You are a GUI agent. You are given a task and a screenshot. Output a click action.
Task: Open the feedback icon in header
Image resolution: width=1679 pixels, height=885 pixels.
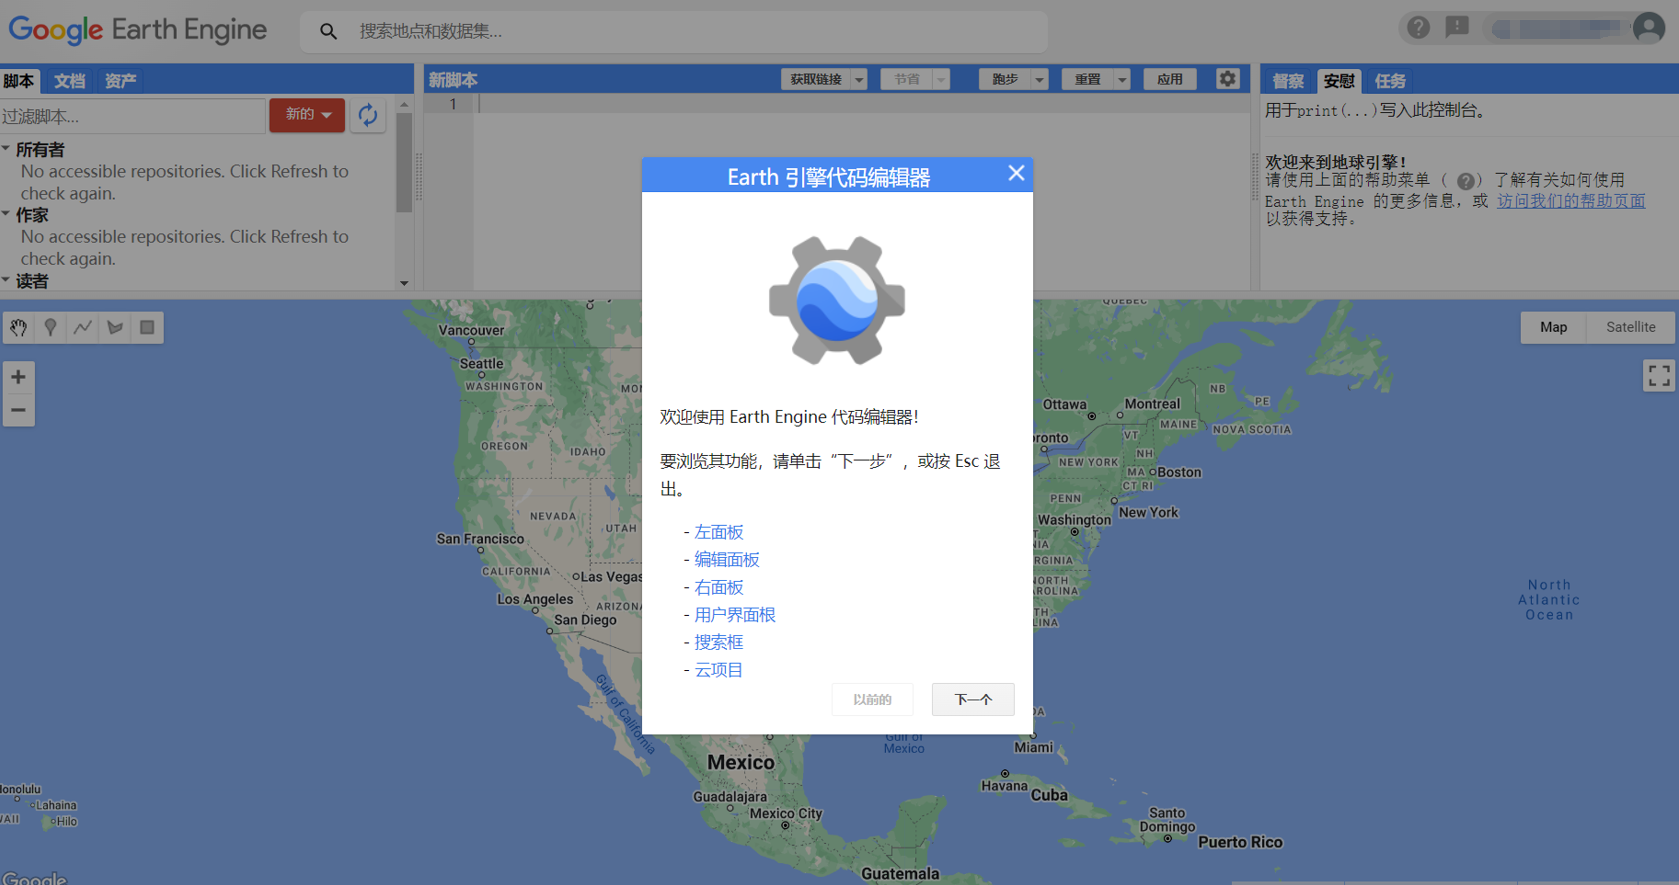point(1457,27)
